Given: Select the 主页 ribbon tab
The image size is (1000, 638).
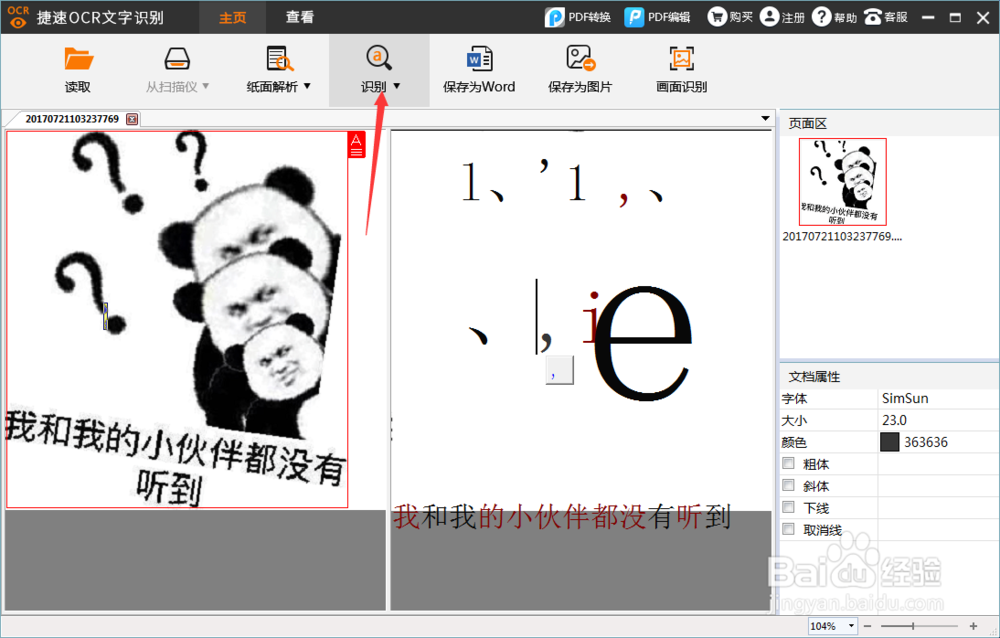Looking at the screenshot, I should [232, 16].
